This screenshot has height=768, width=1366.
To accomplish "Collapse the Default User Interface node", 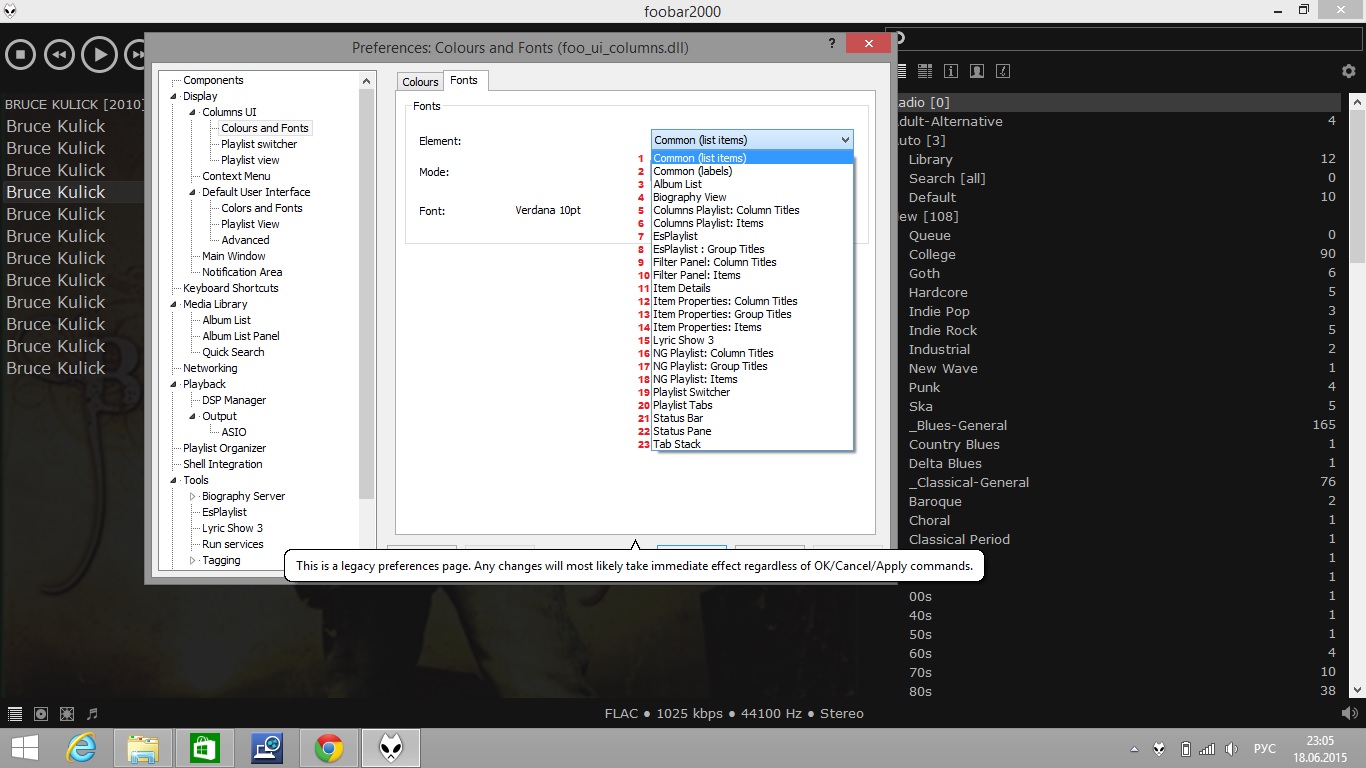I will 193,192.
